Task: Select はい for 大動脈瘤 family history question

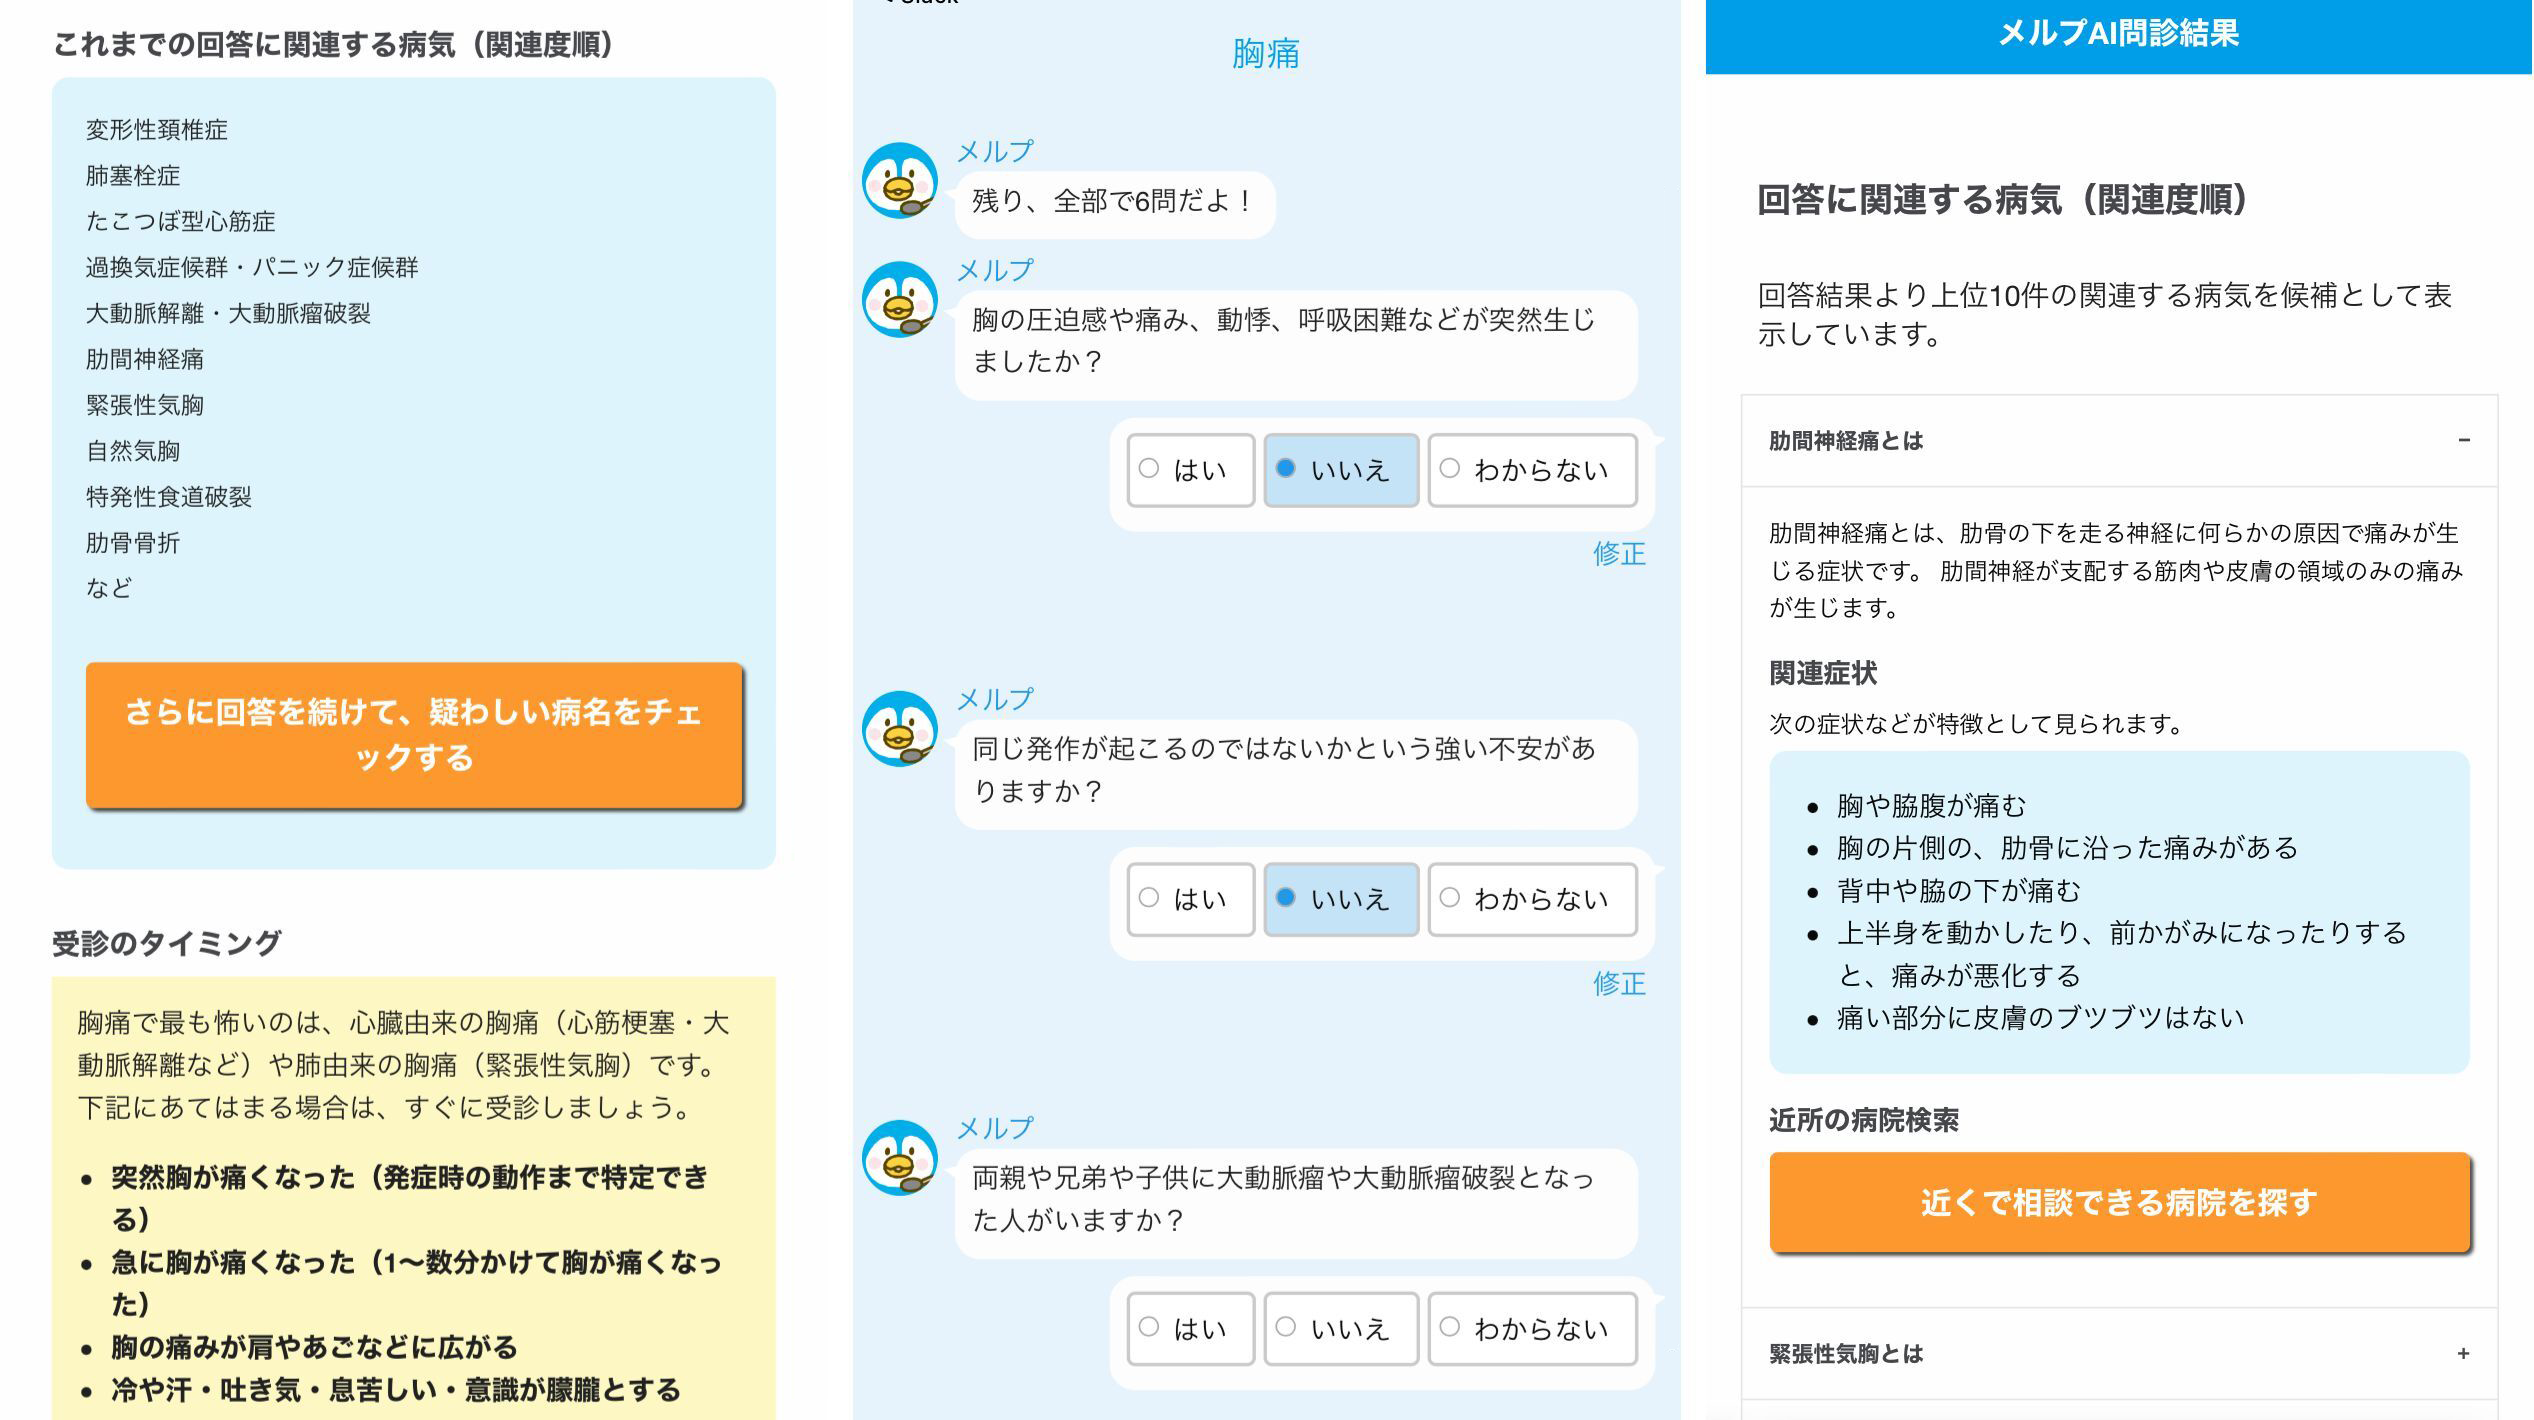Action: point(1190,1328)
